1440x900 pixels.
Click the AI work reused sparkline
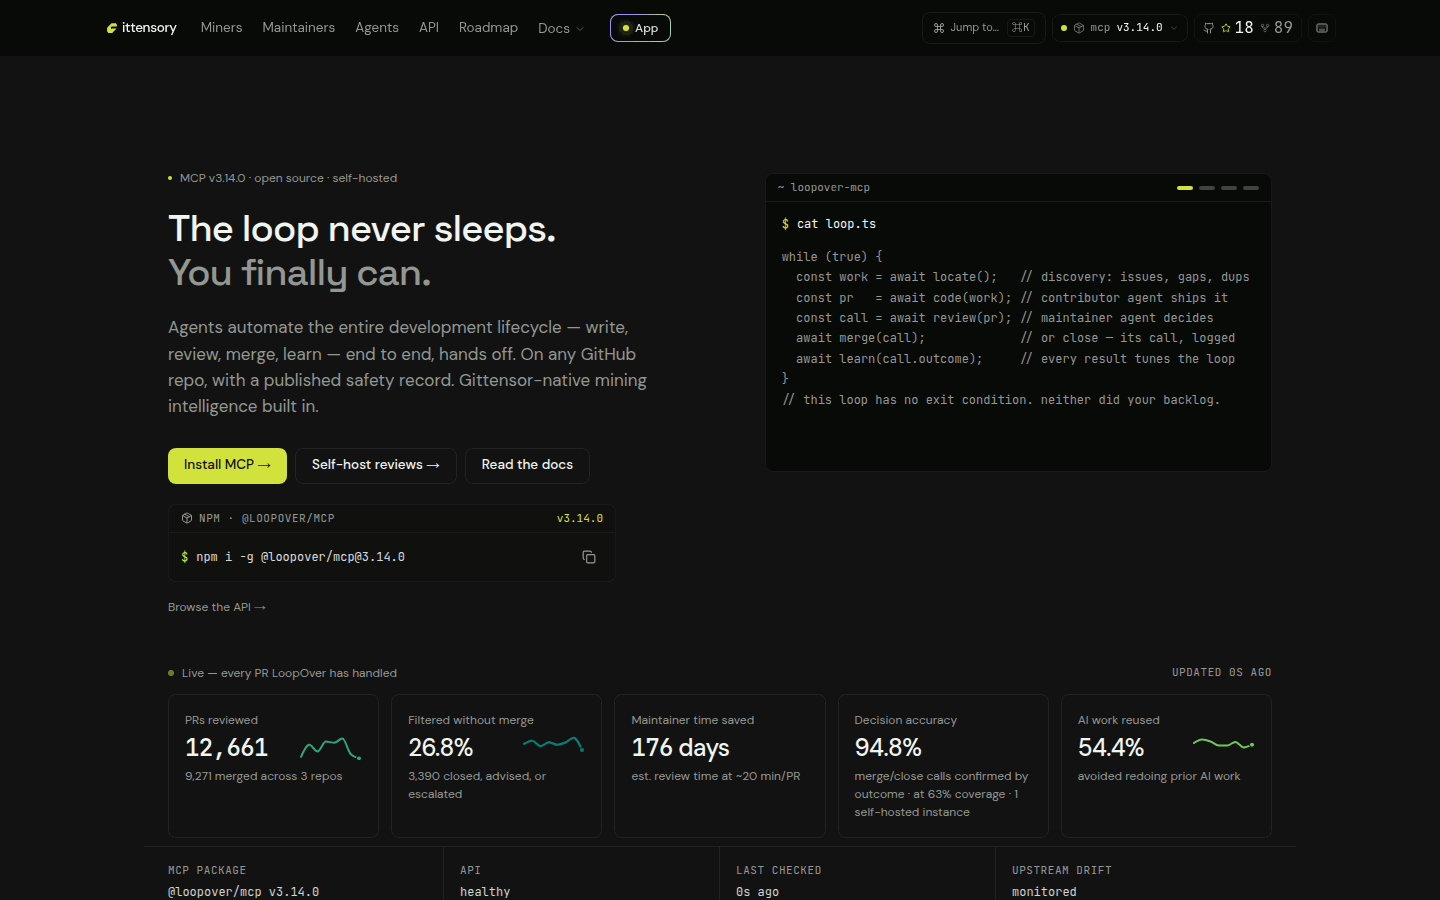[1224, 744]
